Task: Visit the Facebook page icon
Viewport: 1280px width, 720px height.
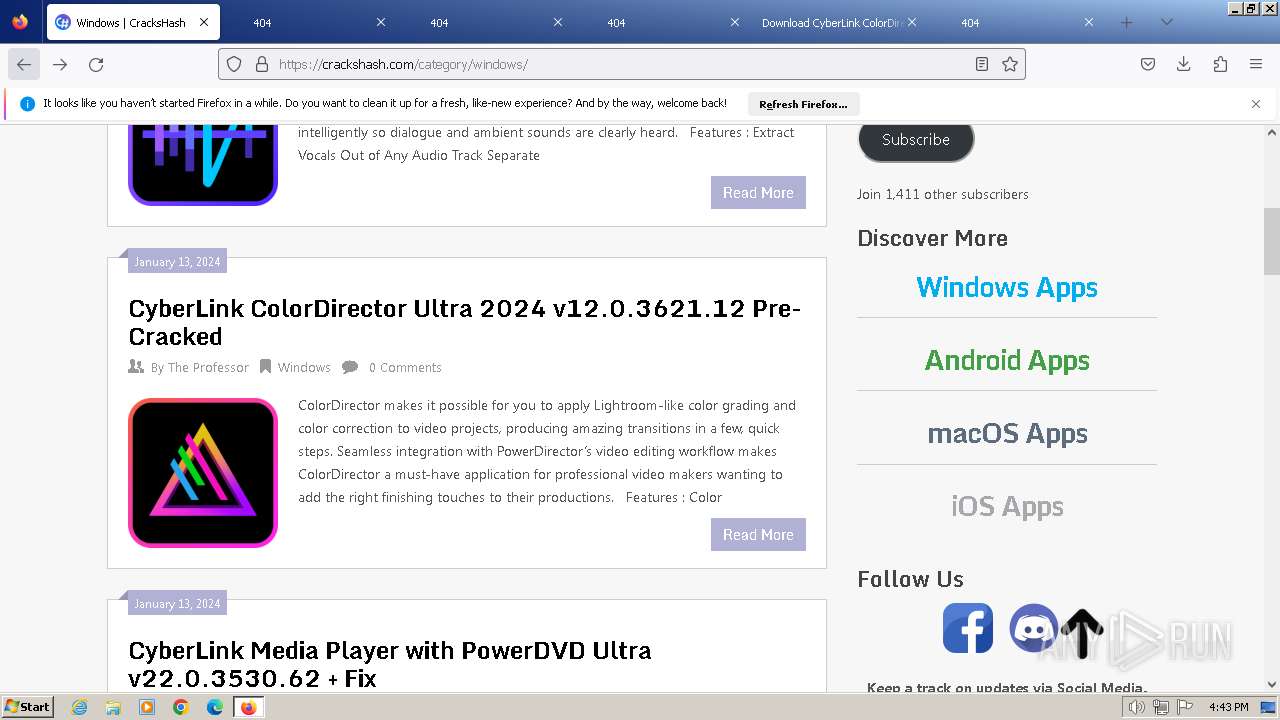Action: [968, 628]
